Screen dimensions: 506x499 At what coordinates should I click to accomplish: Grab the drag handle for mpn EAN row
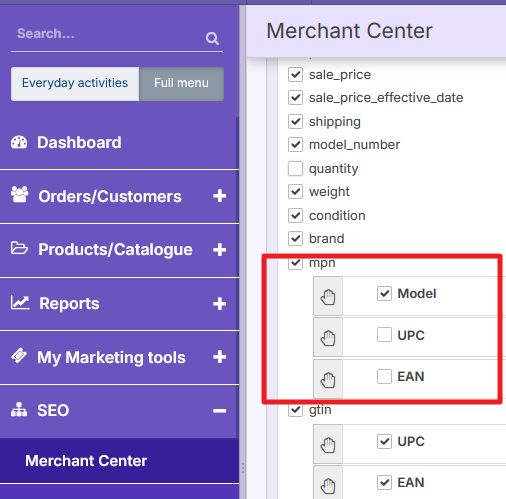(328, 379)
